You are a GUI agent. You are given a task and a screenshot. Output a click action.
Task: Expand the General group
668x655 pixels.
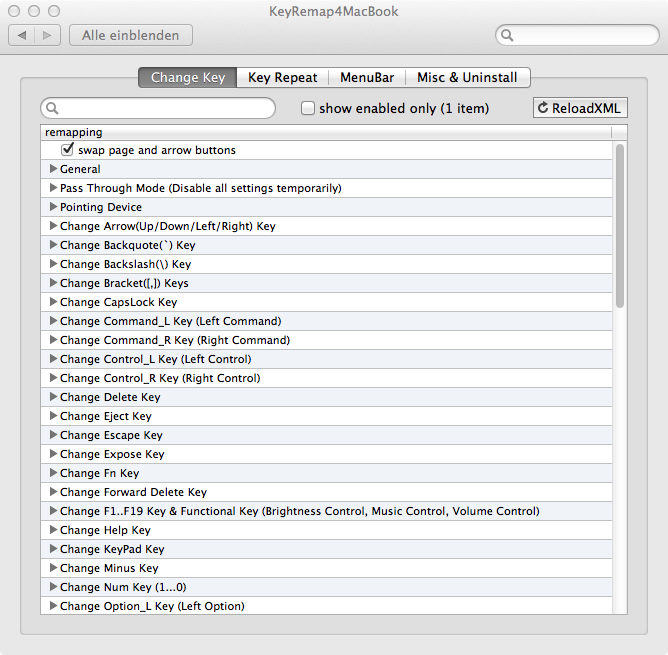tap(53, 169)
